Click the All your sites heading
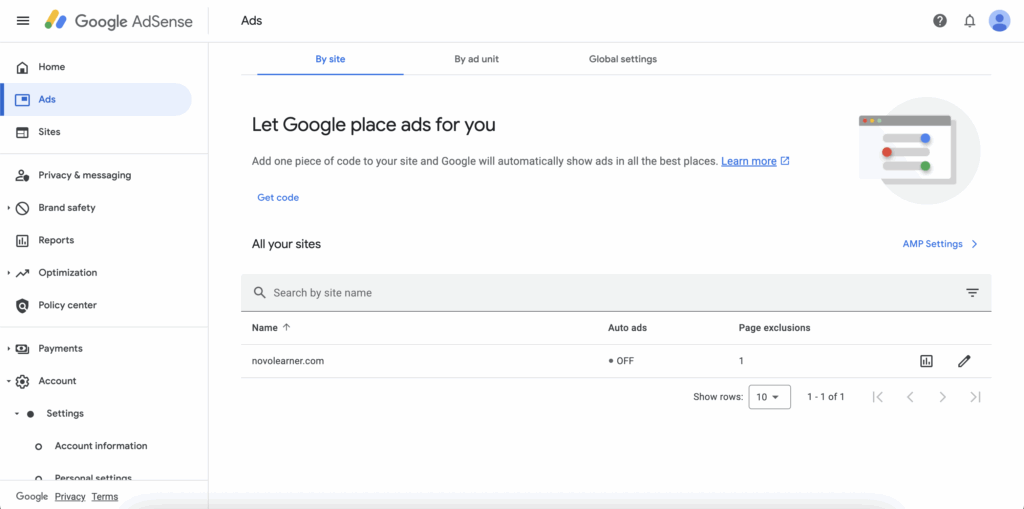The height and width of the screenshot is (509, 1024). (x=287, y=244)
